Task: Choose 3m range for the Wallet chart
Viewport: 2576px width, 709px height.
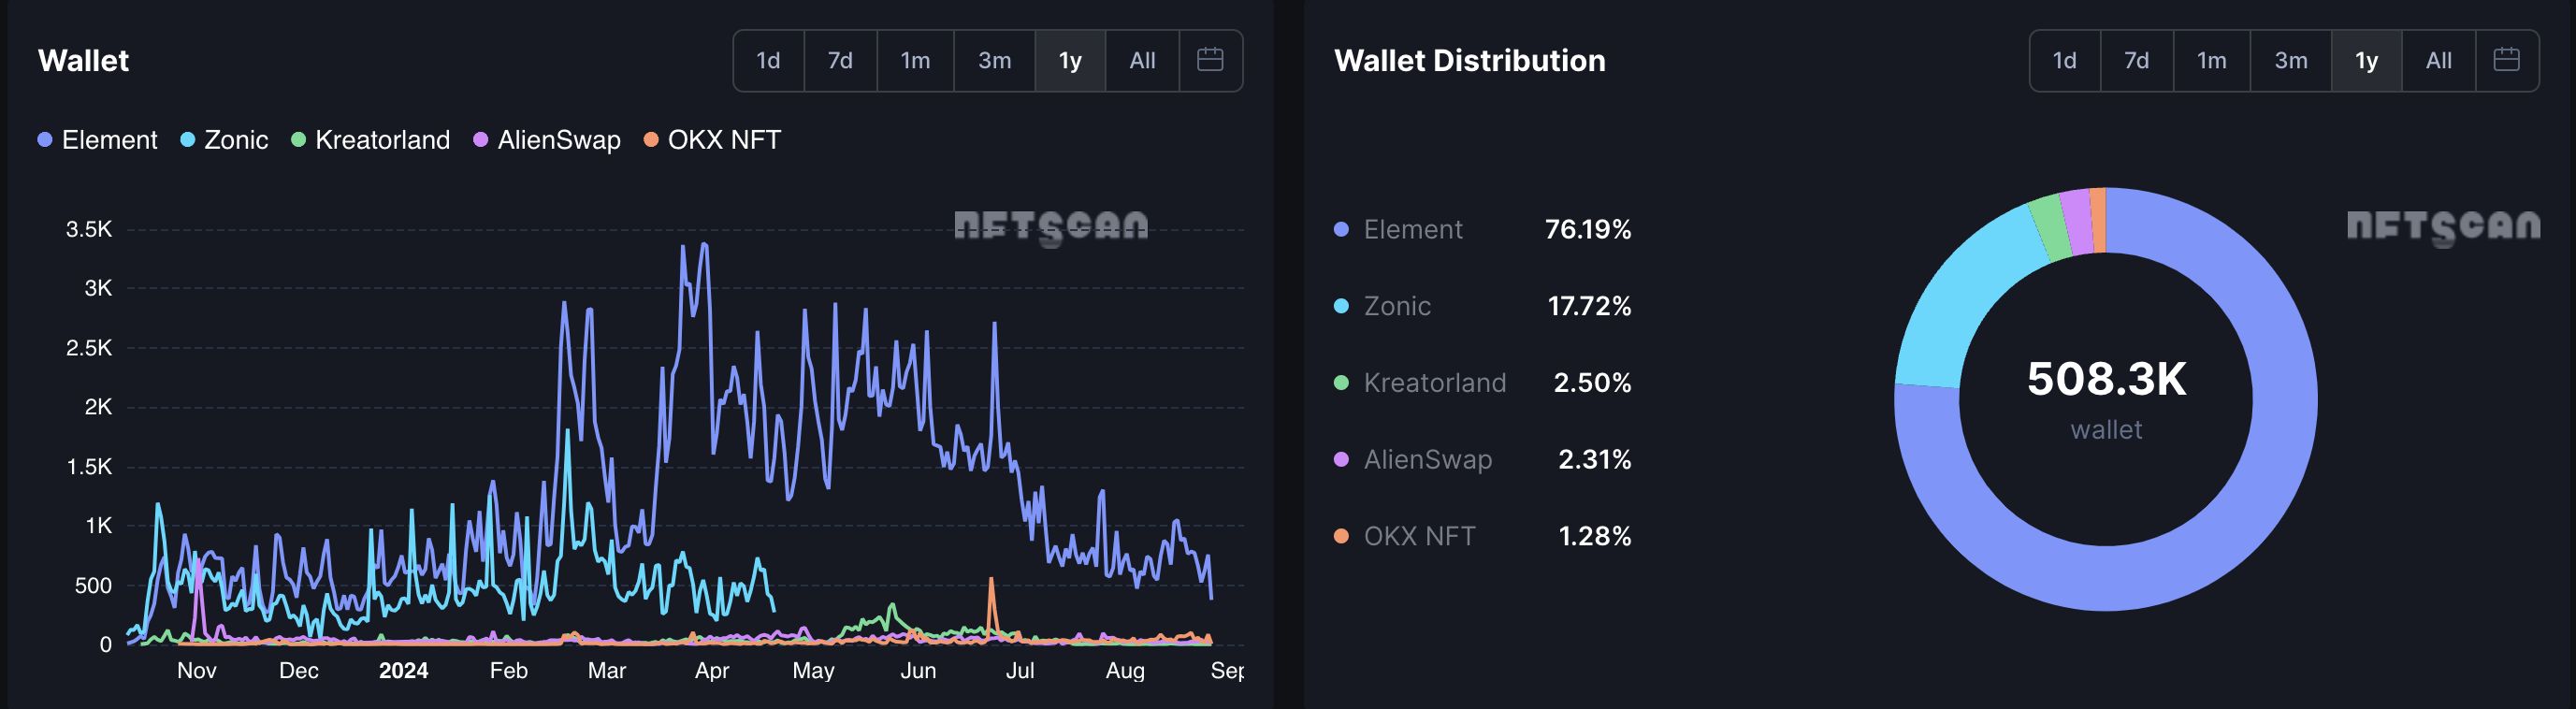Action: coord(994,61)
